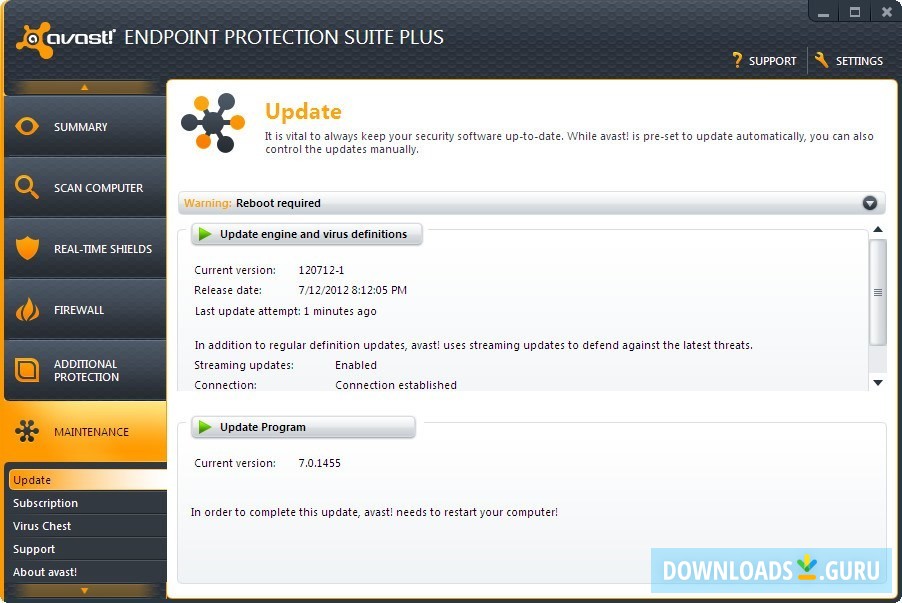The image size is (902, 603).
Task: Click Update engine and virus definitions
Action: (307, 234)
